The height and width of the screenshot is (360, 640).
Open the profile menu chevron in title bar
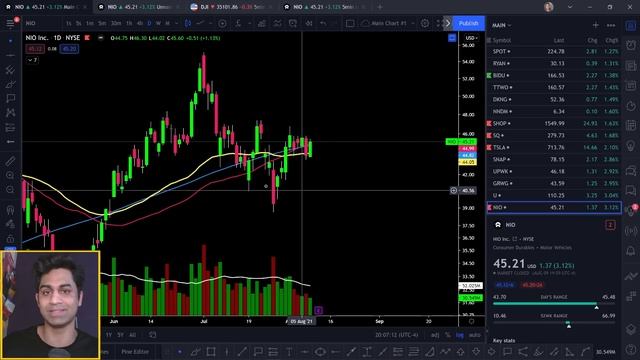point(570,7)
